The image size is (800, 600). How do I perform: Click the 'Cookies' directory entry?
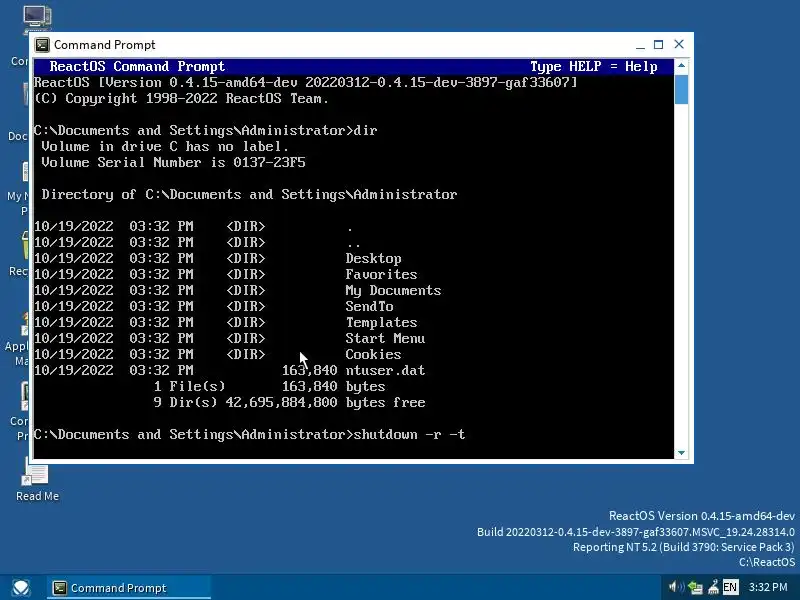click(x=373, y=354)
